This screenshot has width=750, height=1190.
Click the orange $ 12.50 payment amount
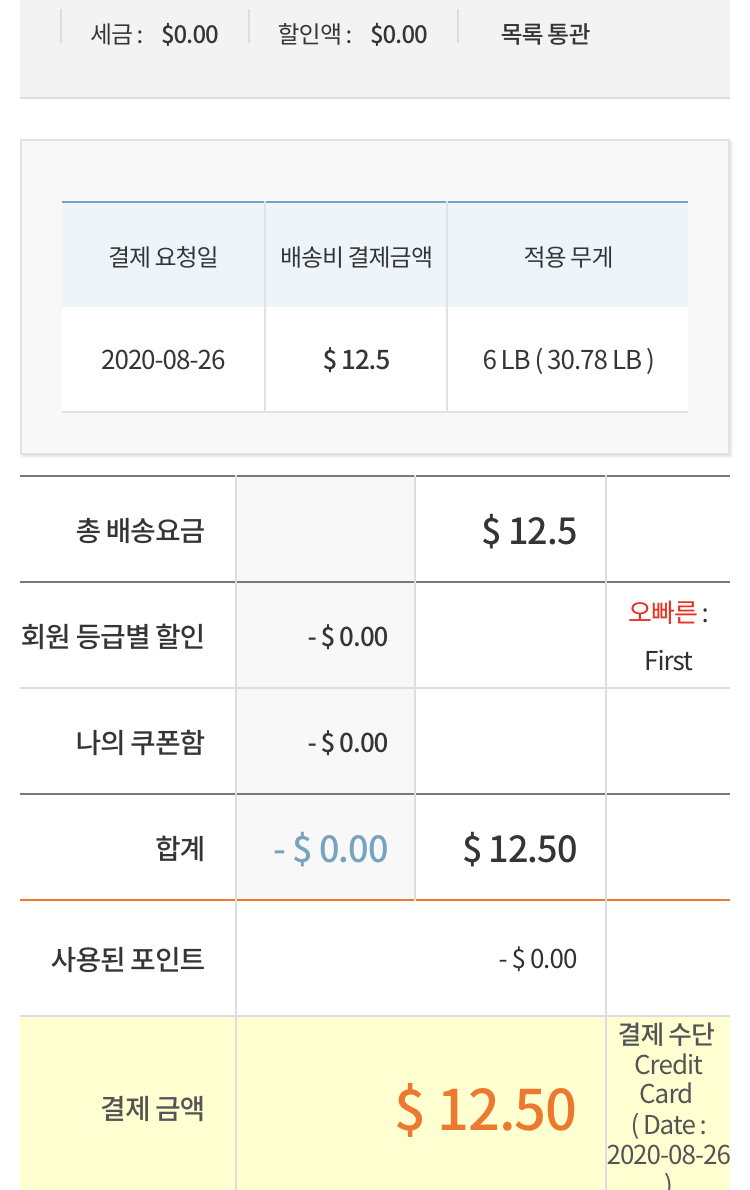(486, 1109)
